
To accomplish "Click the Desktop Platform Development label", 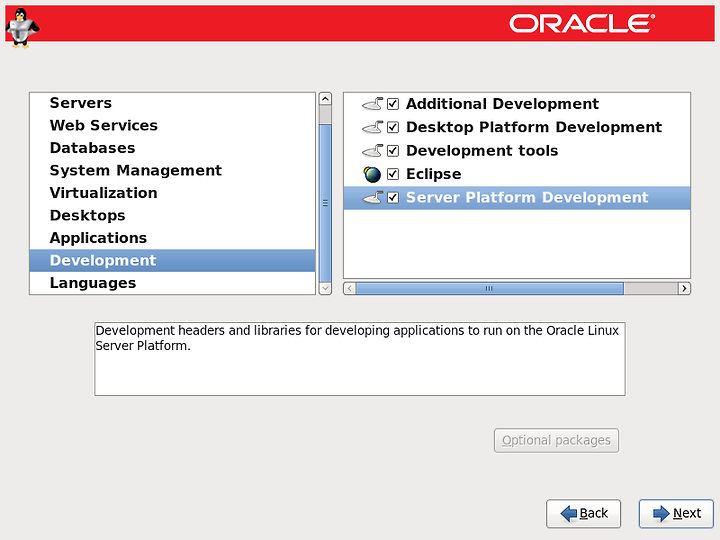I will tap(534, 127).
